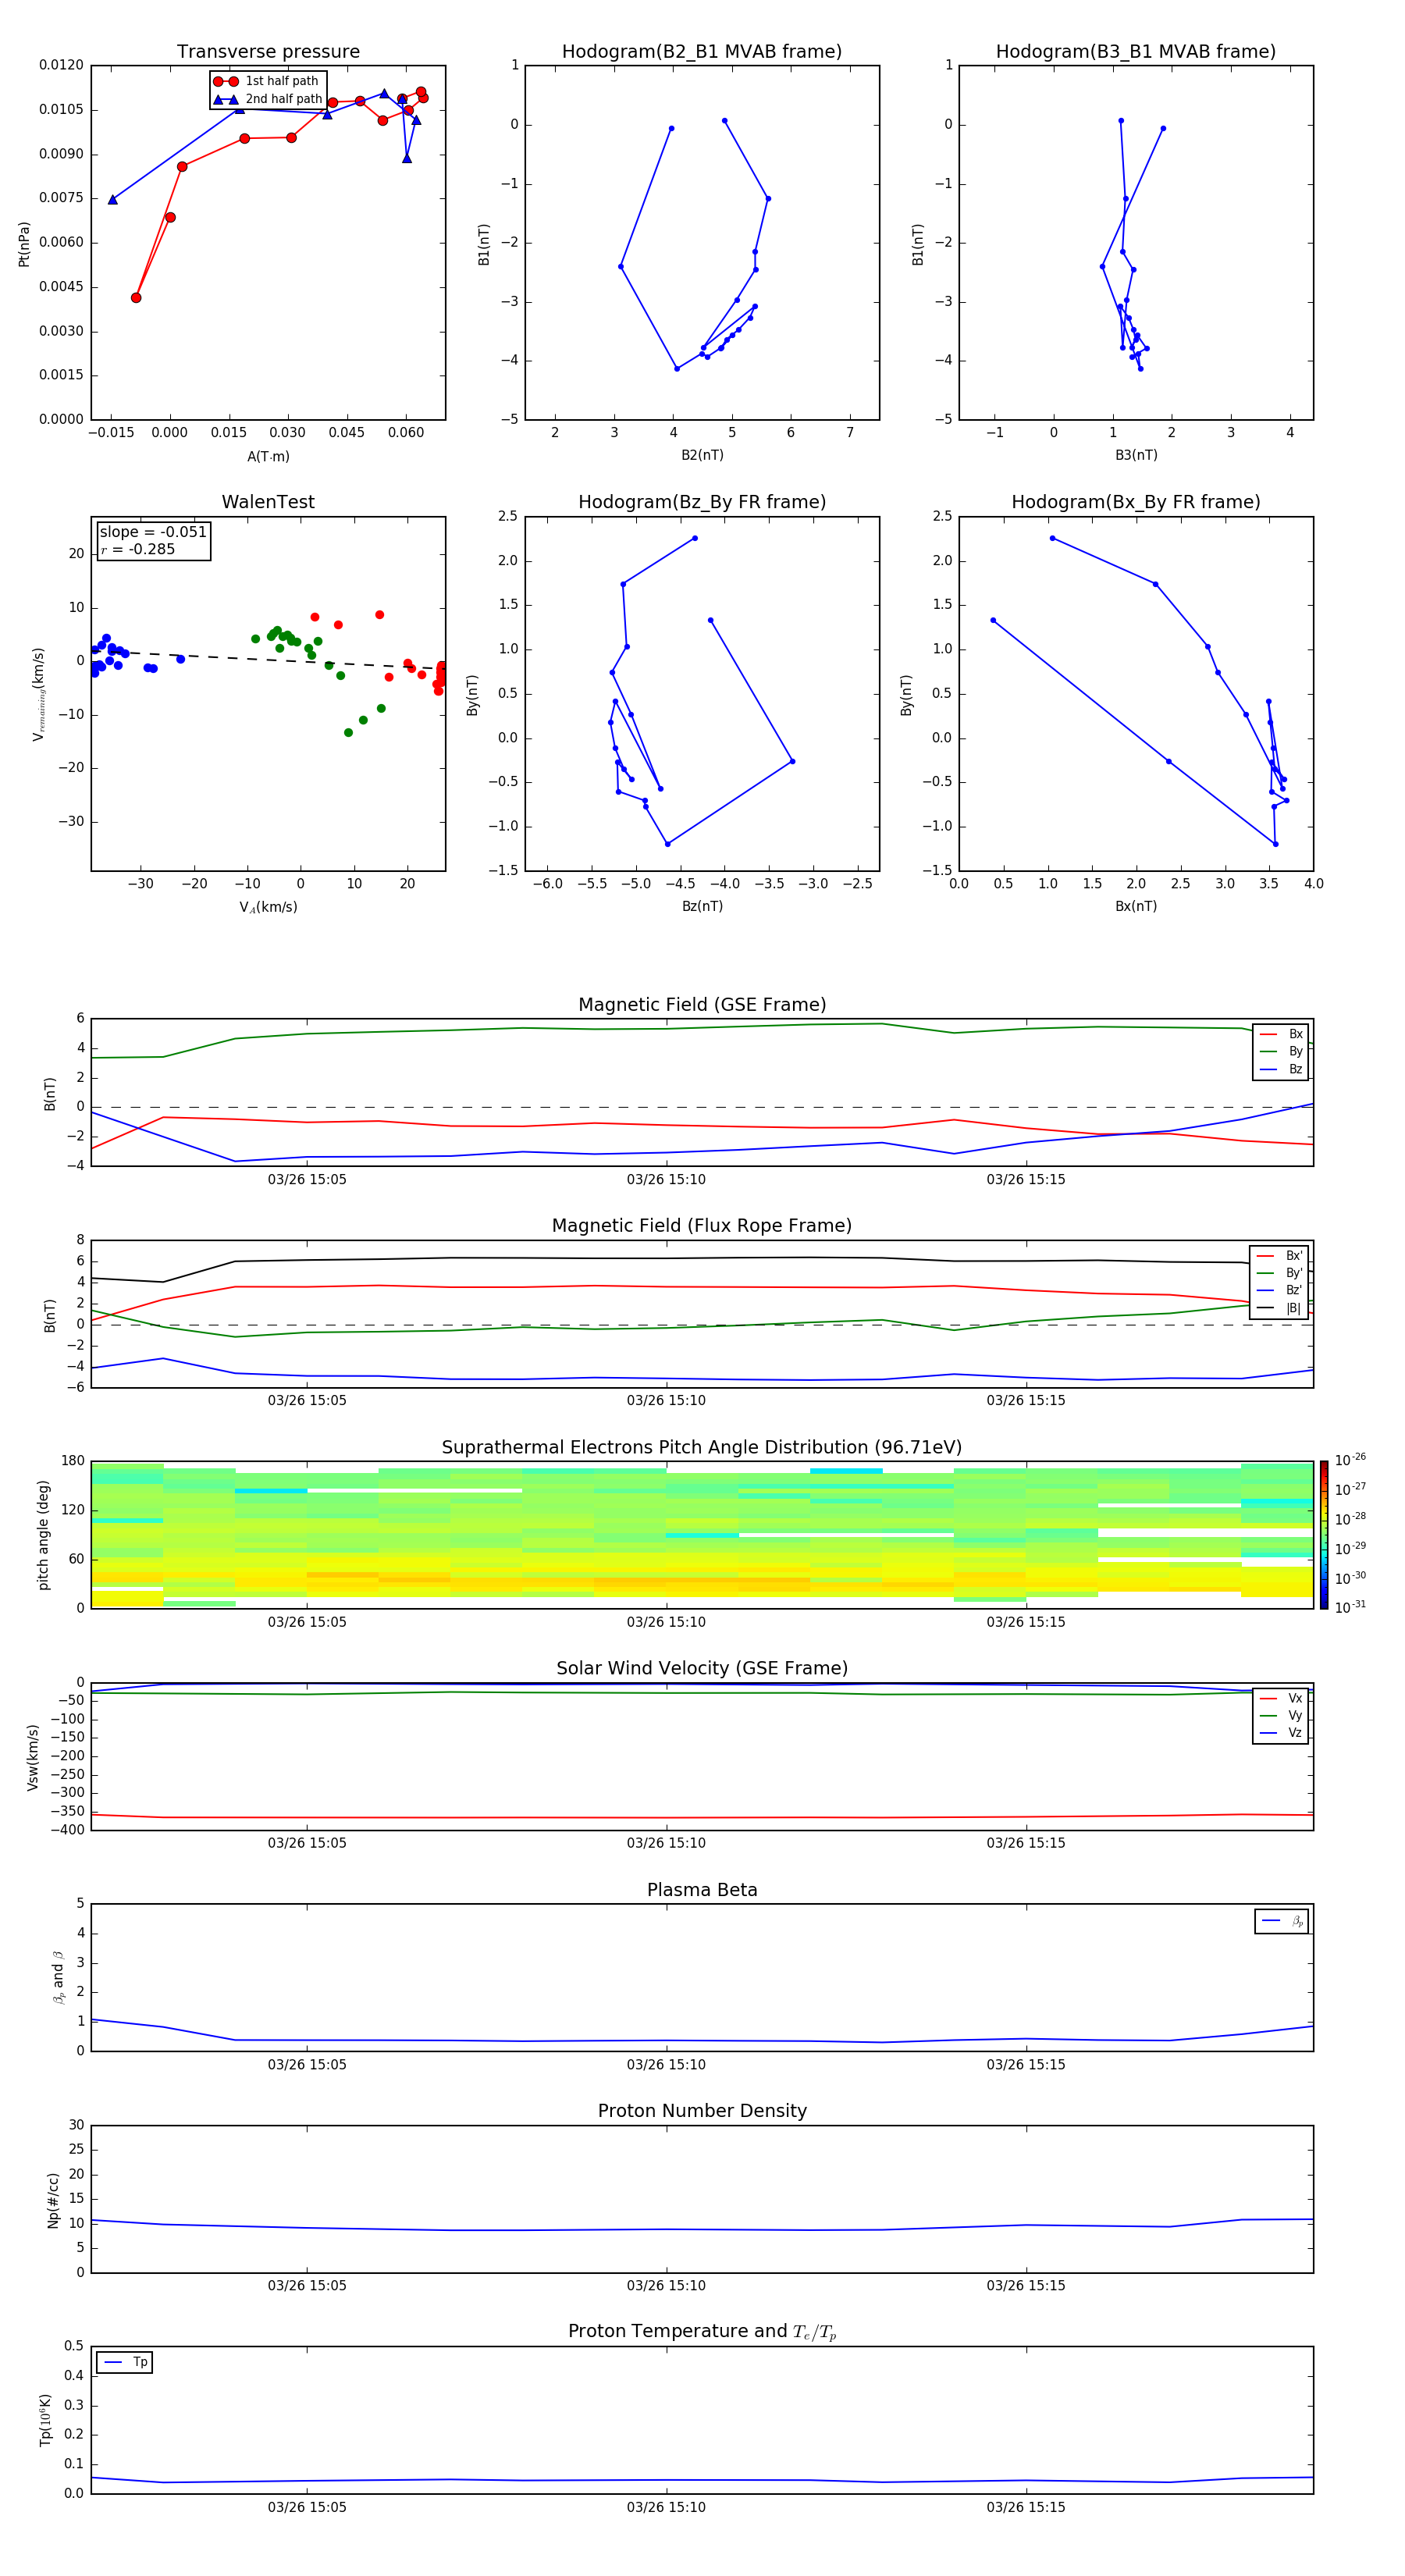The width and height of the screenshot is (1405, 2576).
Task: Select 'By' in the GSE Frame legend
Action: (x=1281, y=1051)
